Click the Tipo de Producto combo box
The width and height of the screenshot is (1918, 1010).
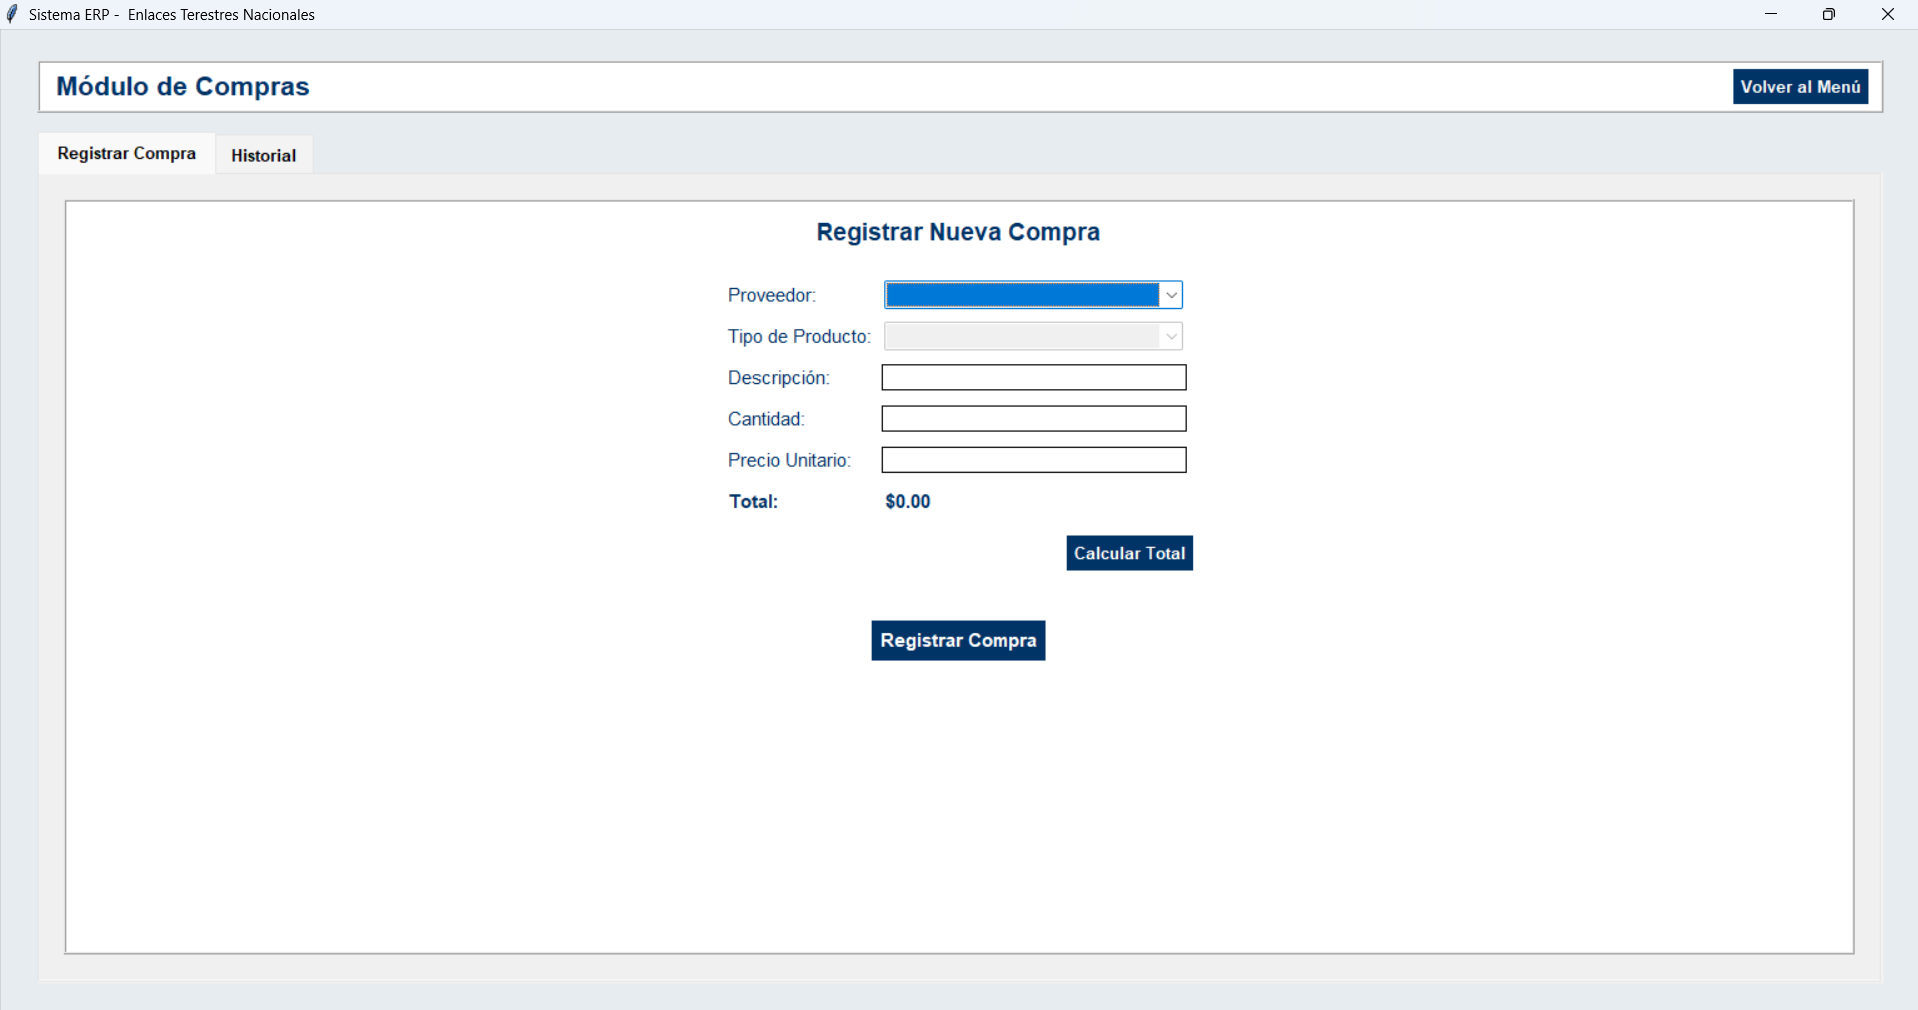tap(1033, 336)
